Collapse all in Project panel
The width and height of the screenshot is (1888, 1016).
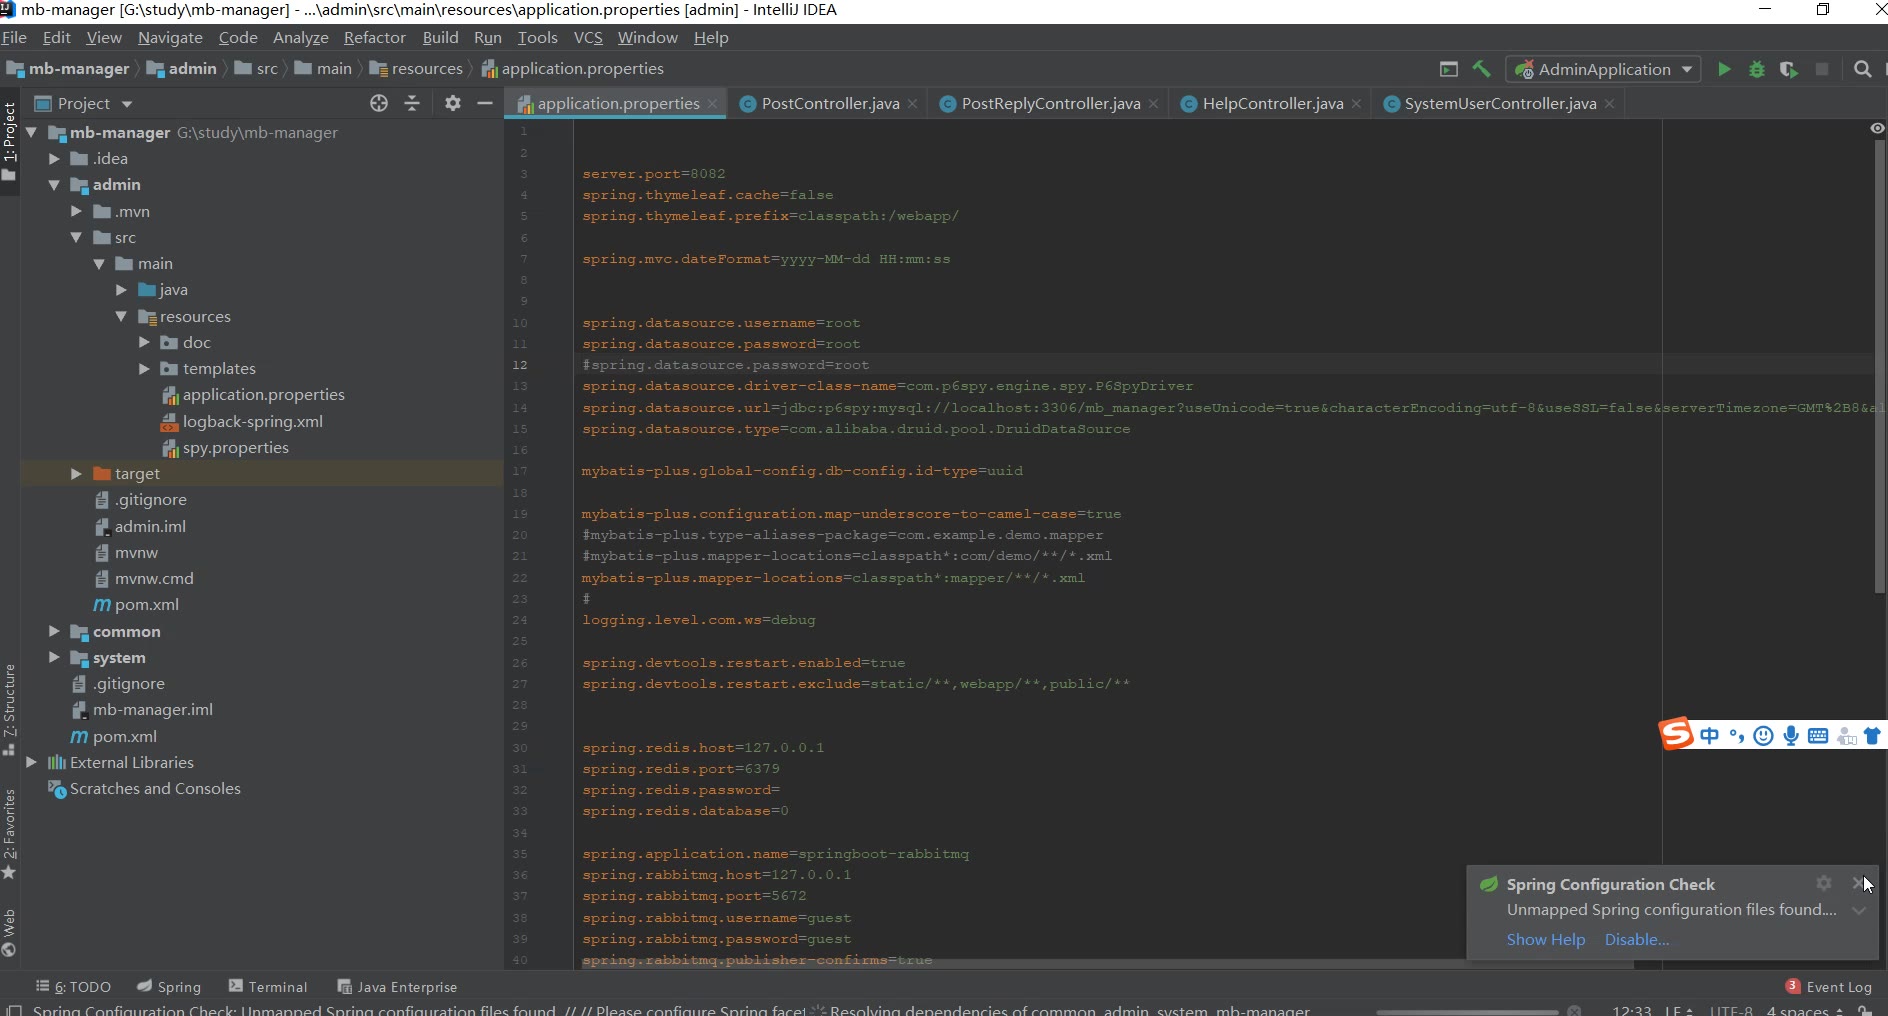coord(412,103)
